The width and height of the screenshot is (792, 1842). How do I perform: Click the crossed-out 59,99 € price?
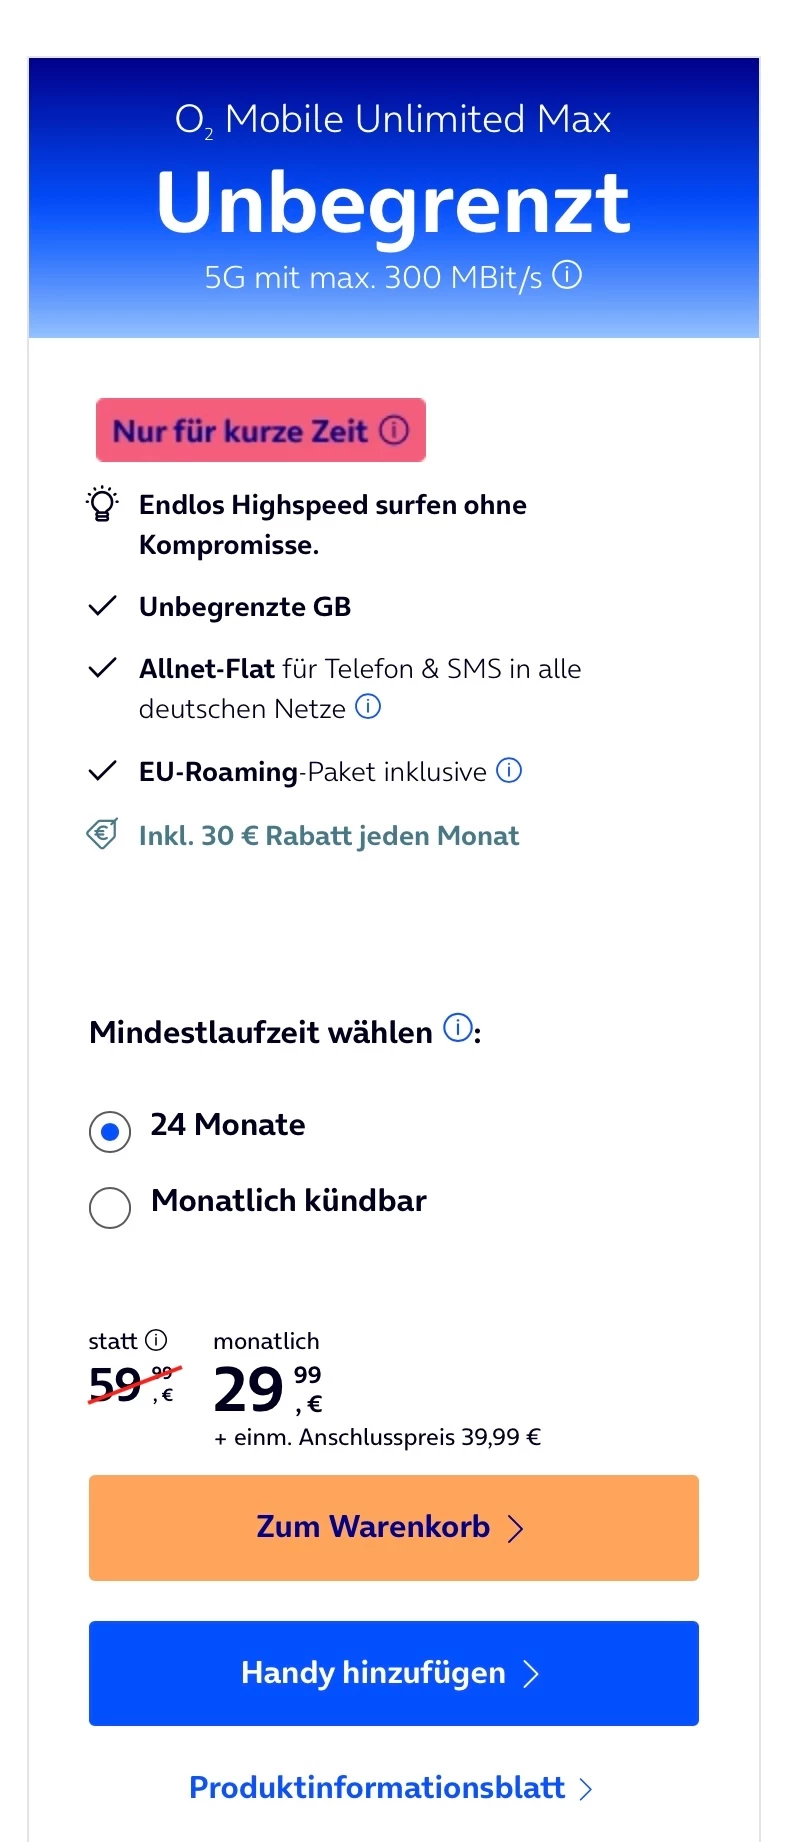[132, 1386]
